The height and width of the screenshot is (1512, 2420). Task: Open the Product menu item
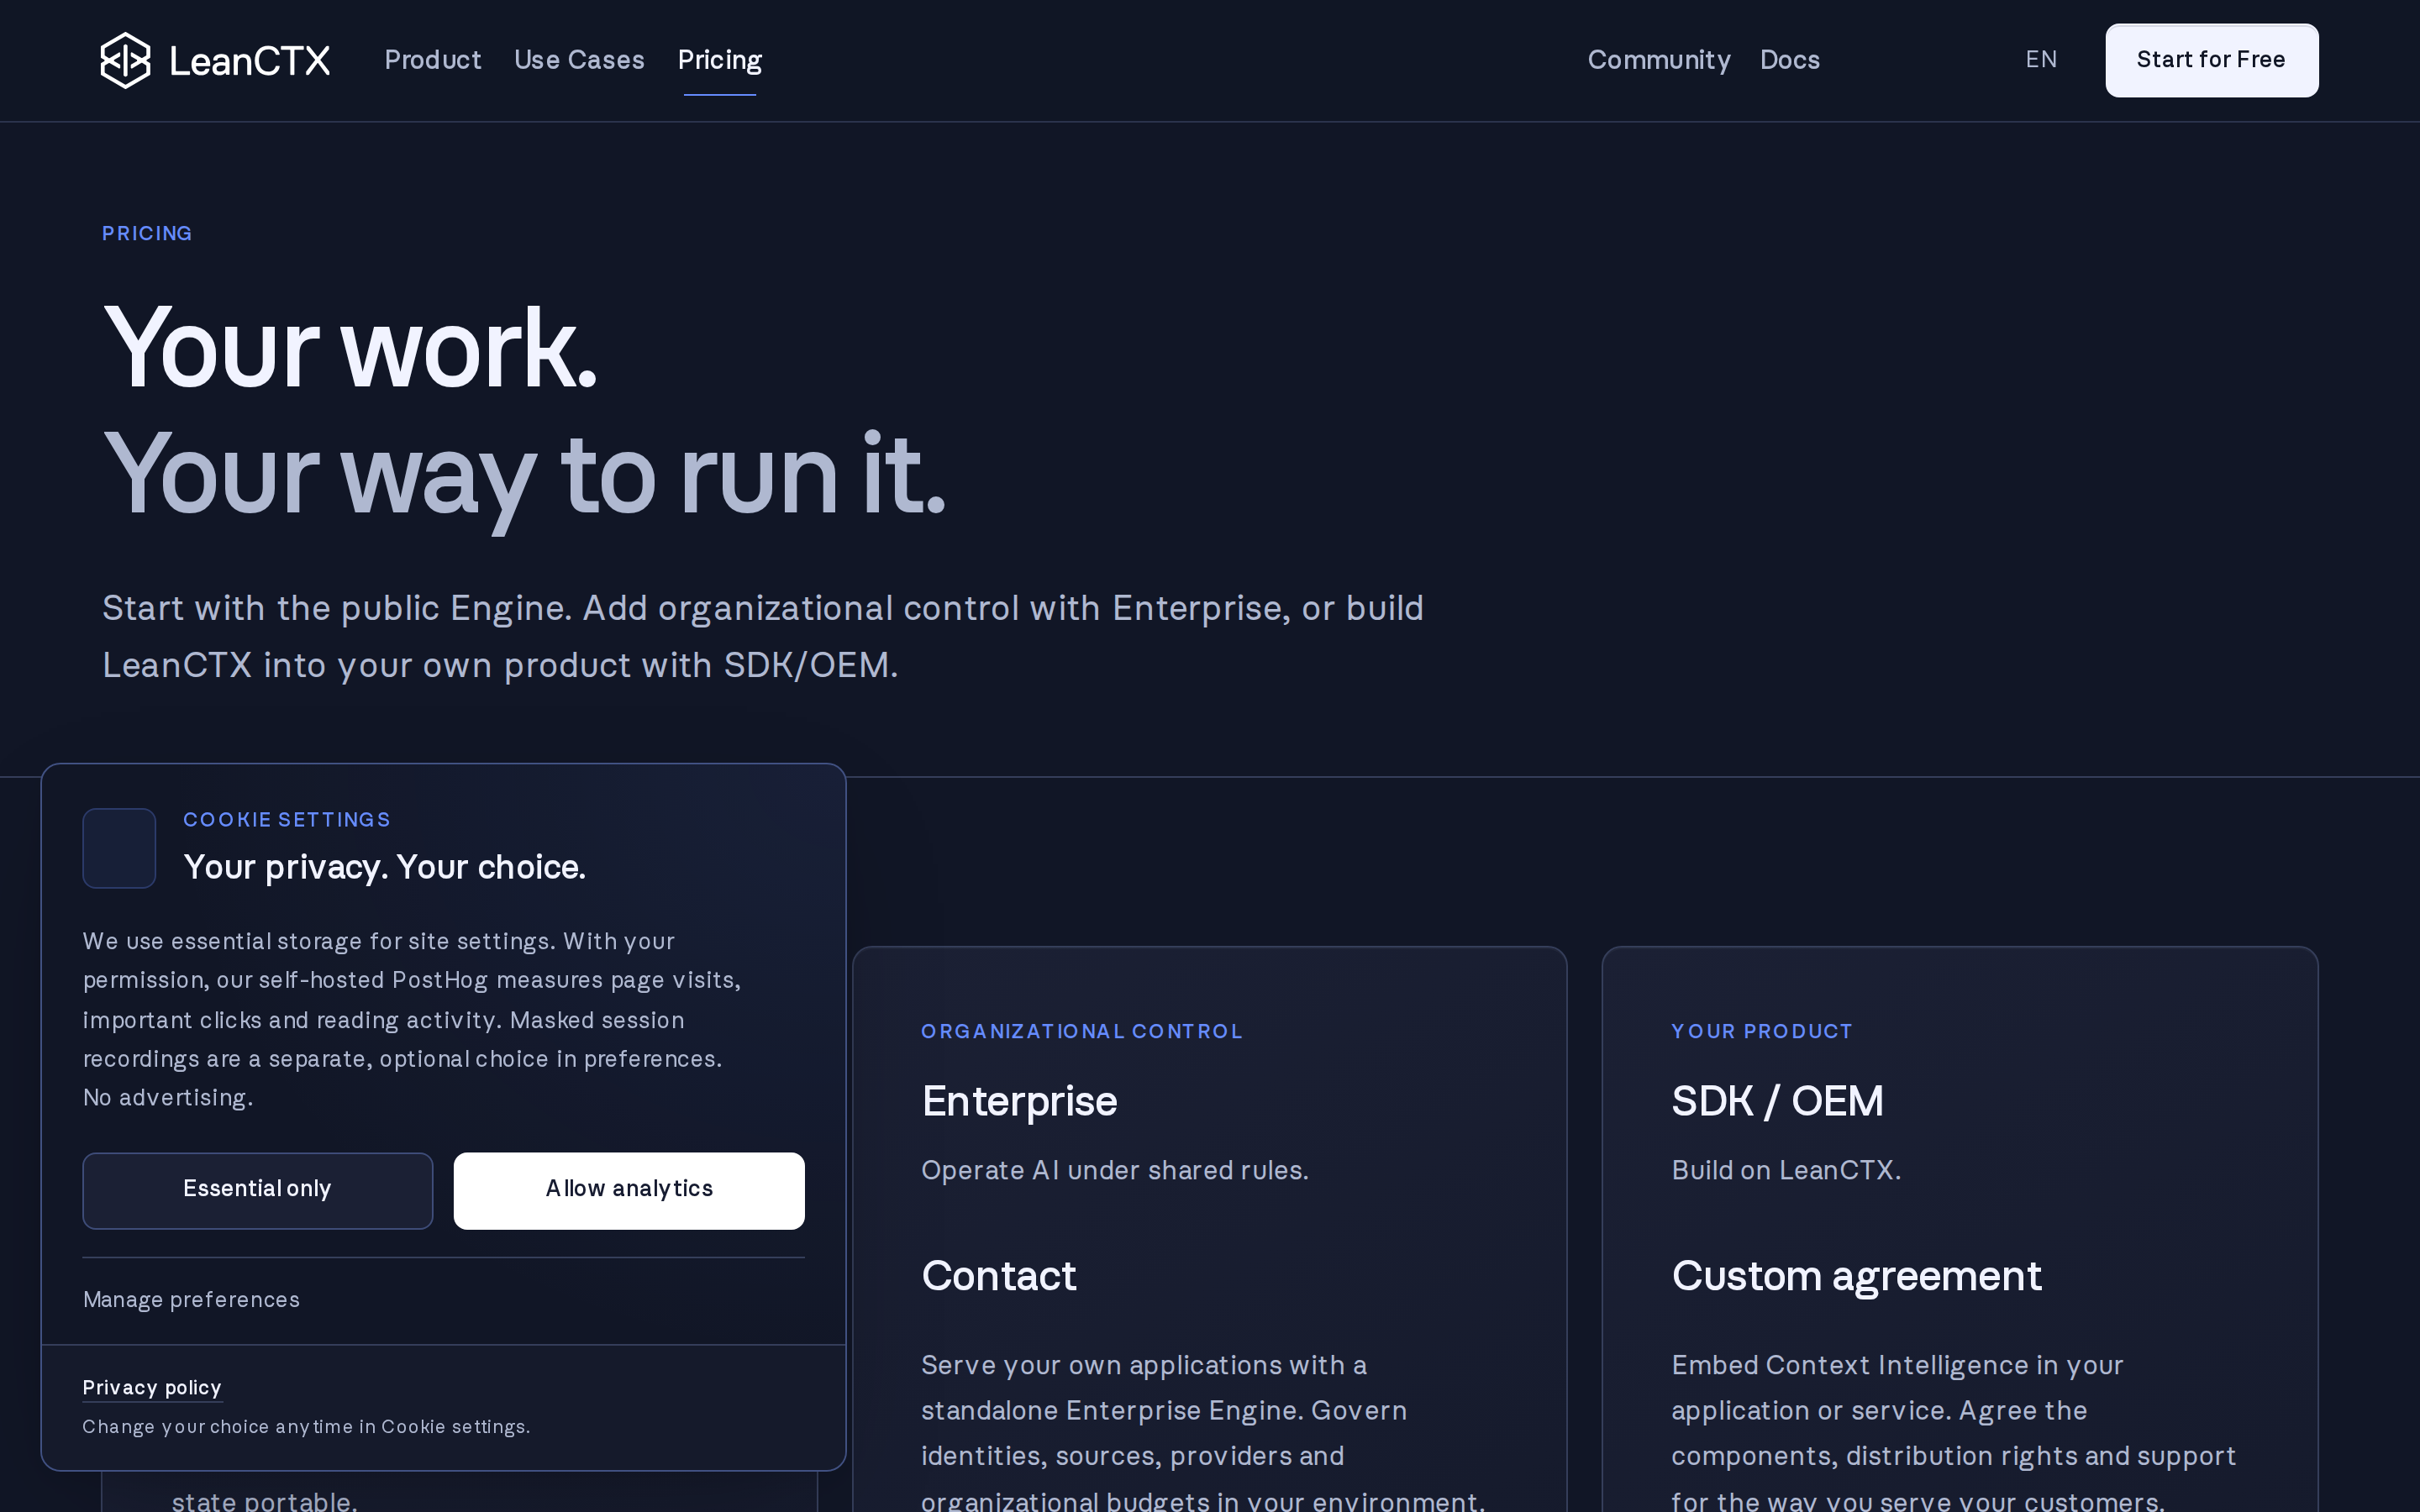[x=433, y=60]
